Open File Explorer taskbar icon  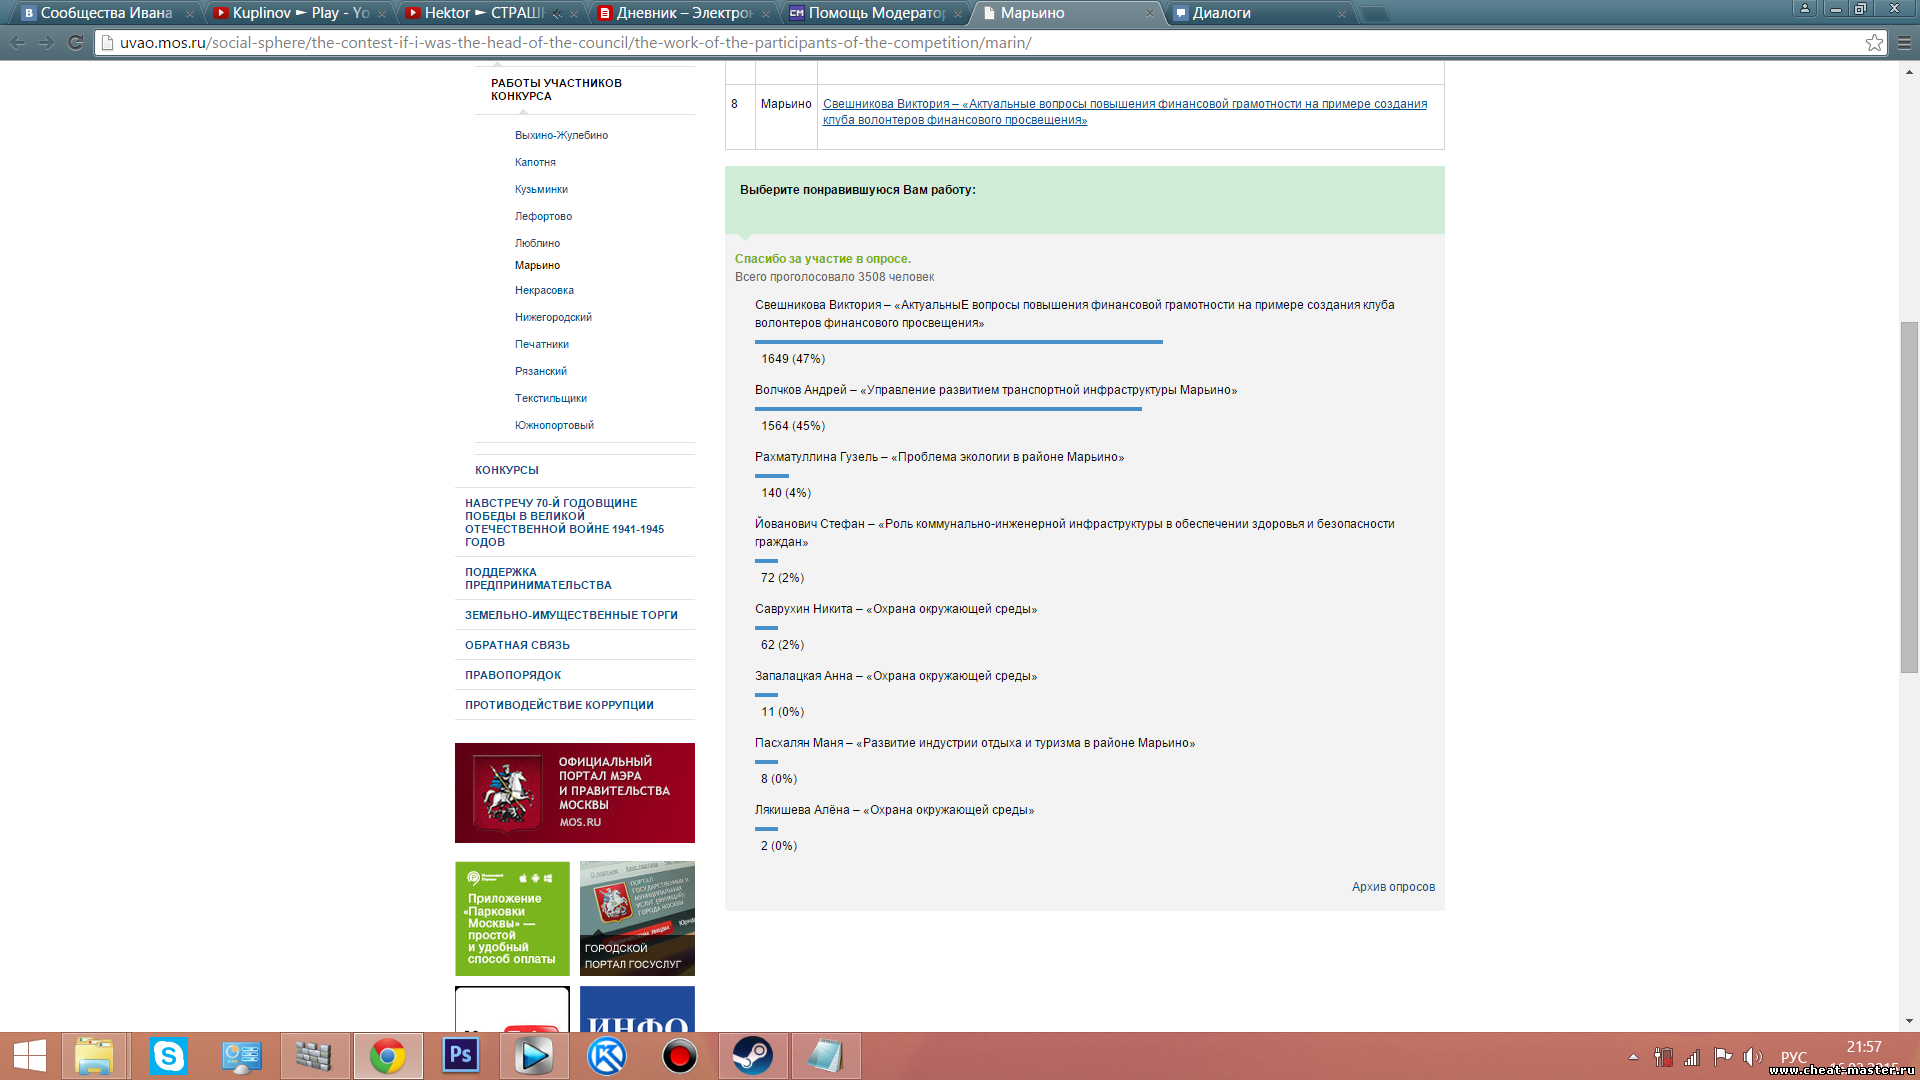point(95,1056)
